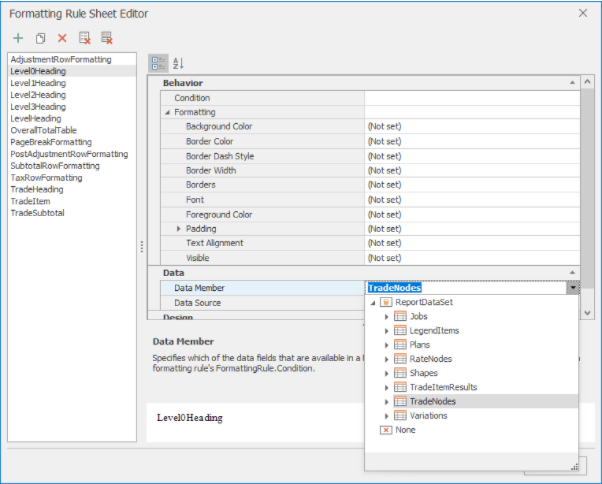Choose TradeItemResults in data member tree
The image size is (602, 484).
(x=443, y=387)
